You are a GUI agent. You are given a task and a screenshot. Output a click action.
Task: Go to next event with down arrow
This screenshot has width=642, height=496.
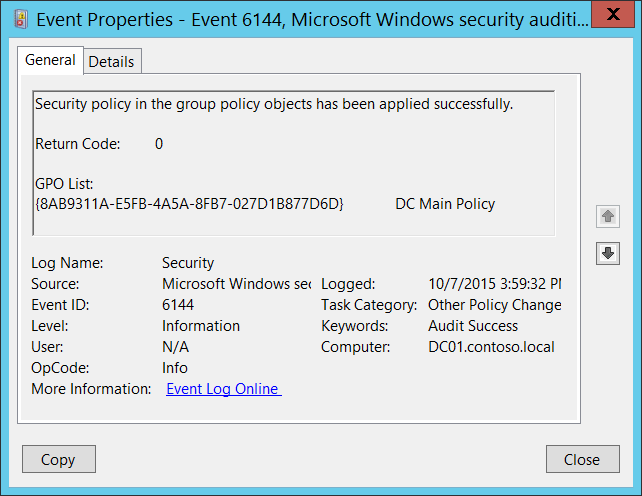pos(607,253)
